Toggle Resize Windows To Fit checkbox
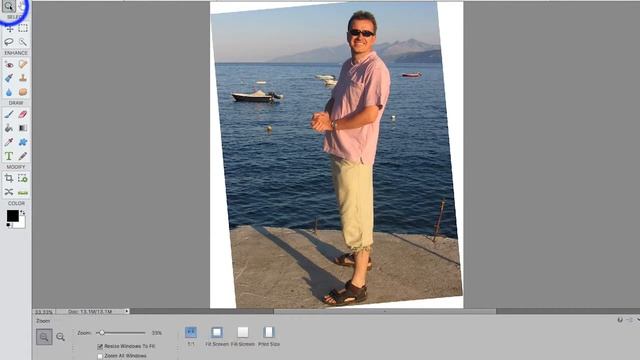 point(100,346)
